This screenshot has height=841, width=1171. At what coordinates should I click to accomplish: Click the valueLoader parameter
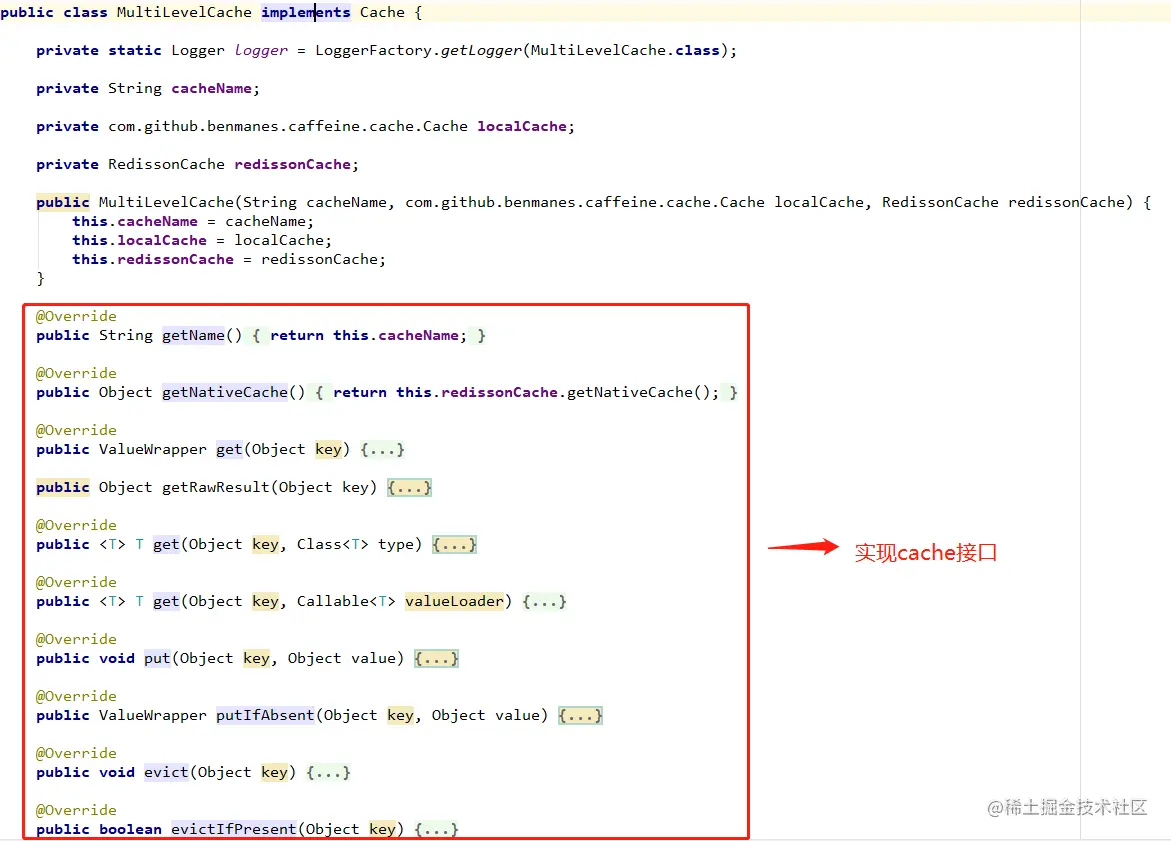454,601
